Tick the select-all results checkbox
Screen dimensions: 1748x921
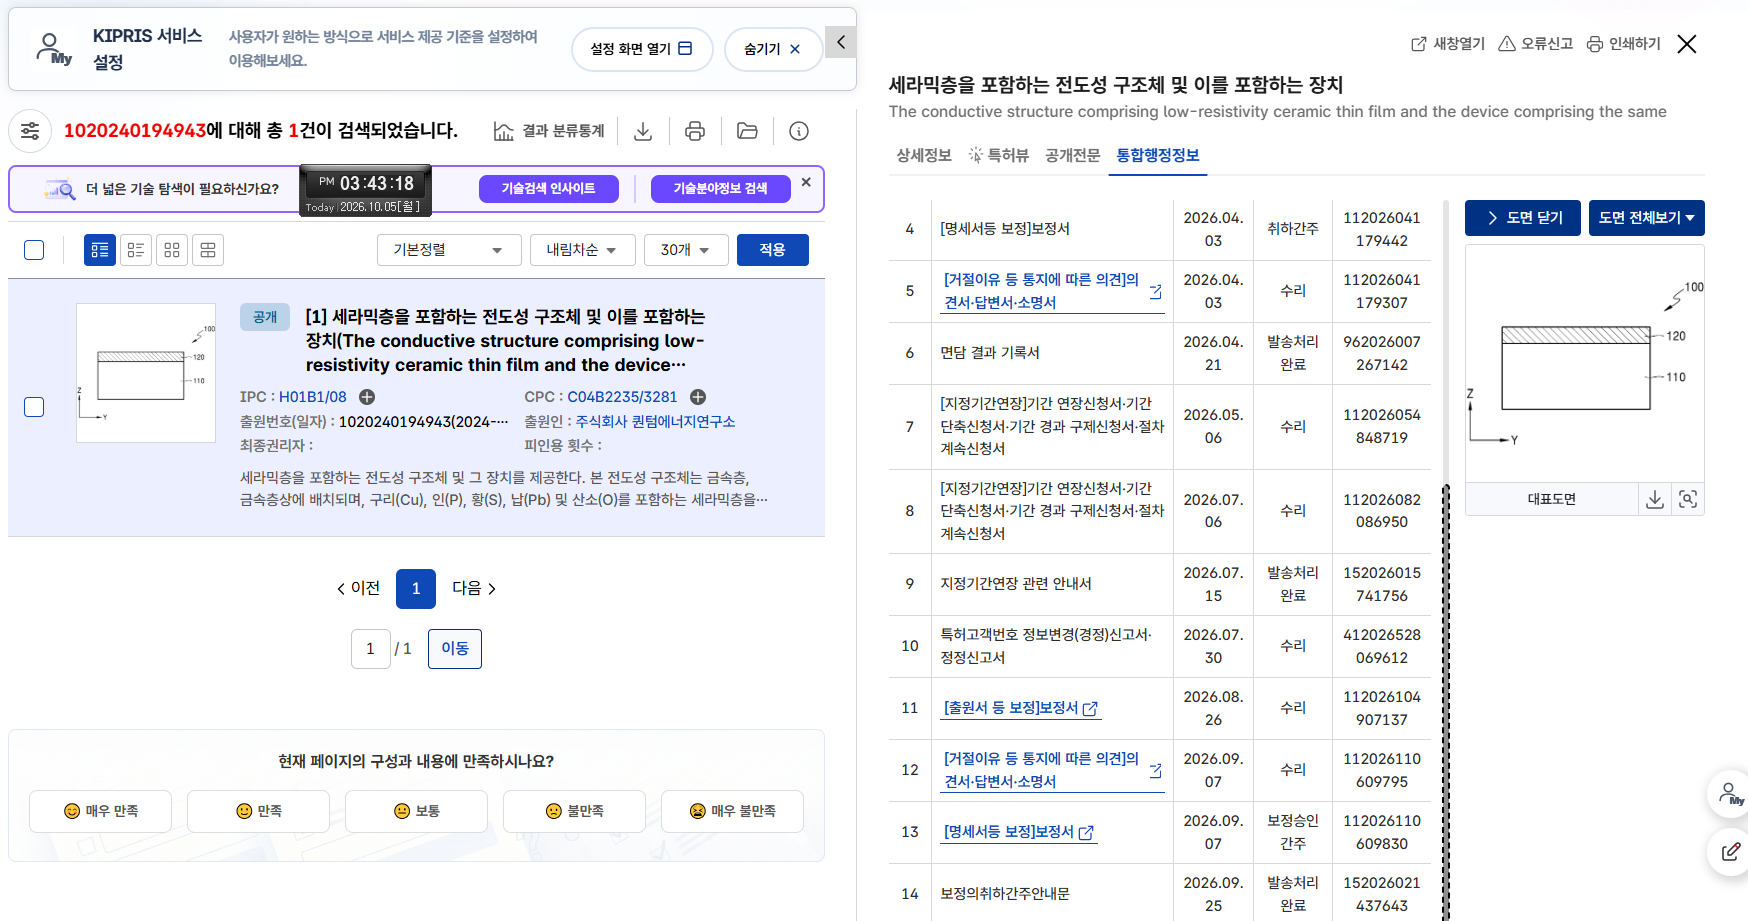point(34,250)
